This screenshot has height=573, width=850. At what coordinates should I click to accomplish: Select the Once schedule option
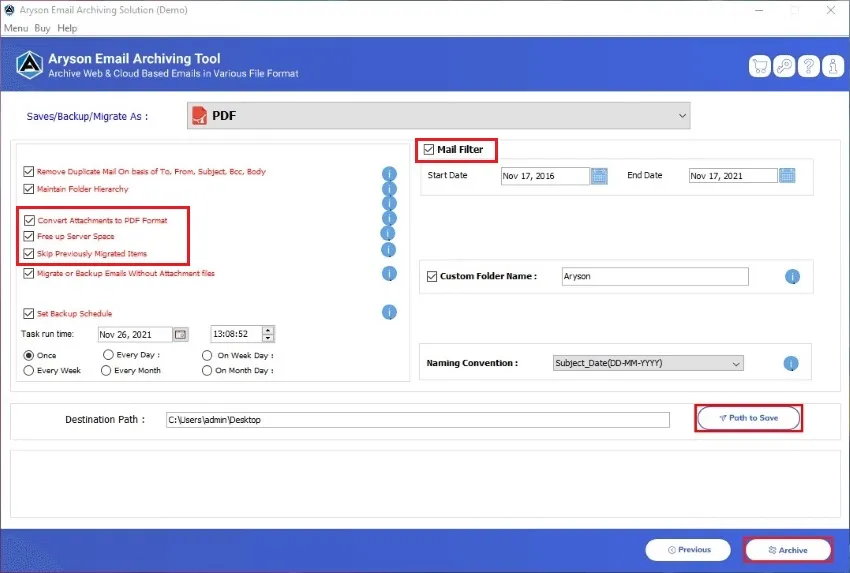point(29,355)
